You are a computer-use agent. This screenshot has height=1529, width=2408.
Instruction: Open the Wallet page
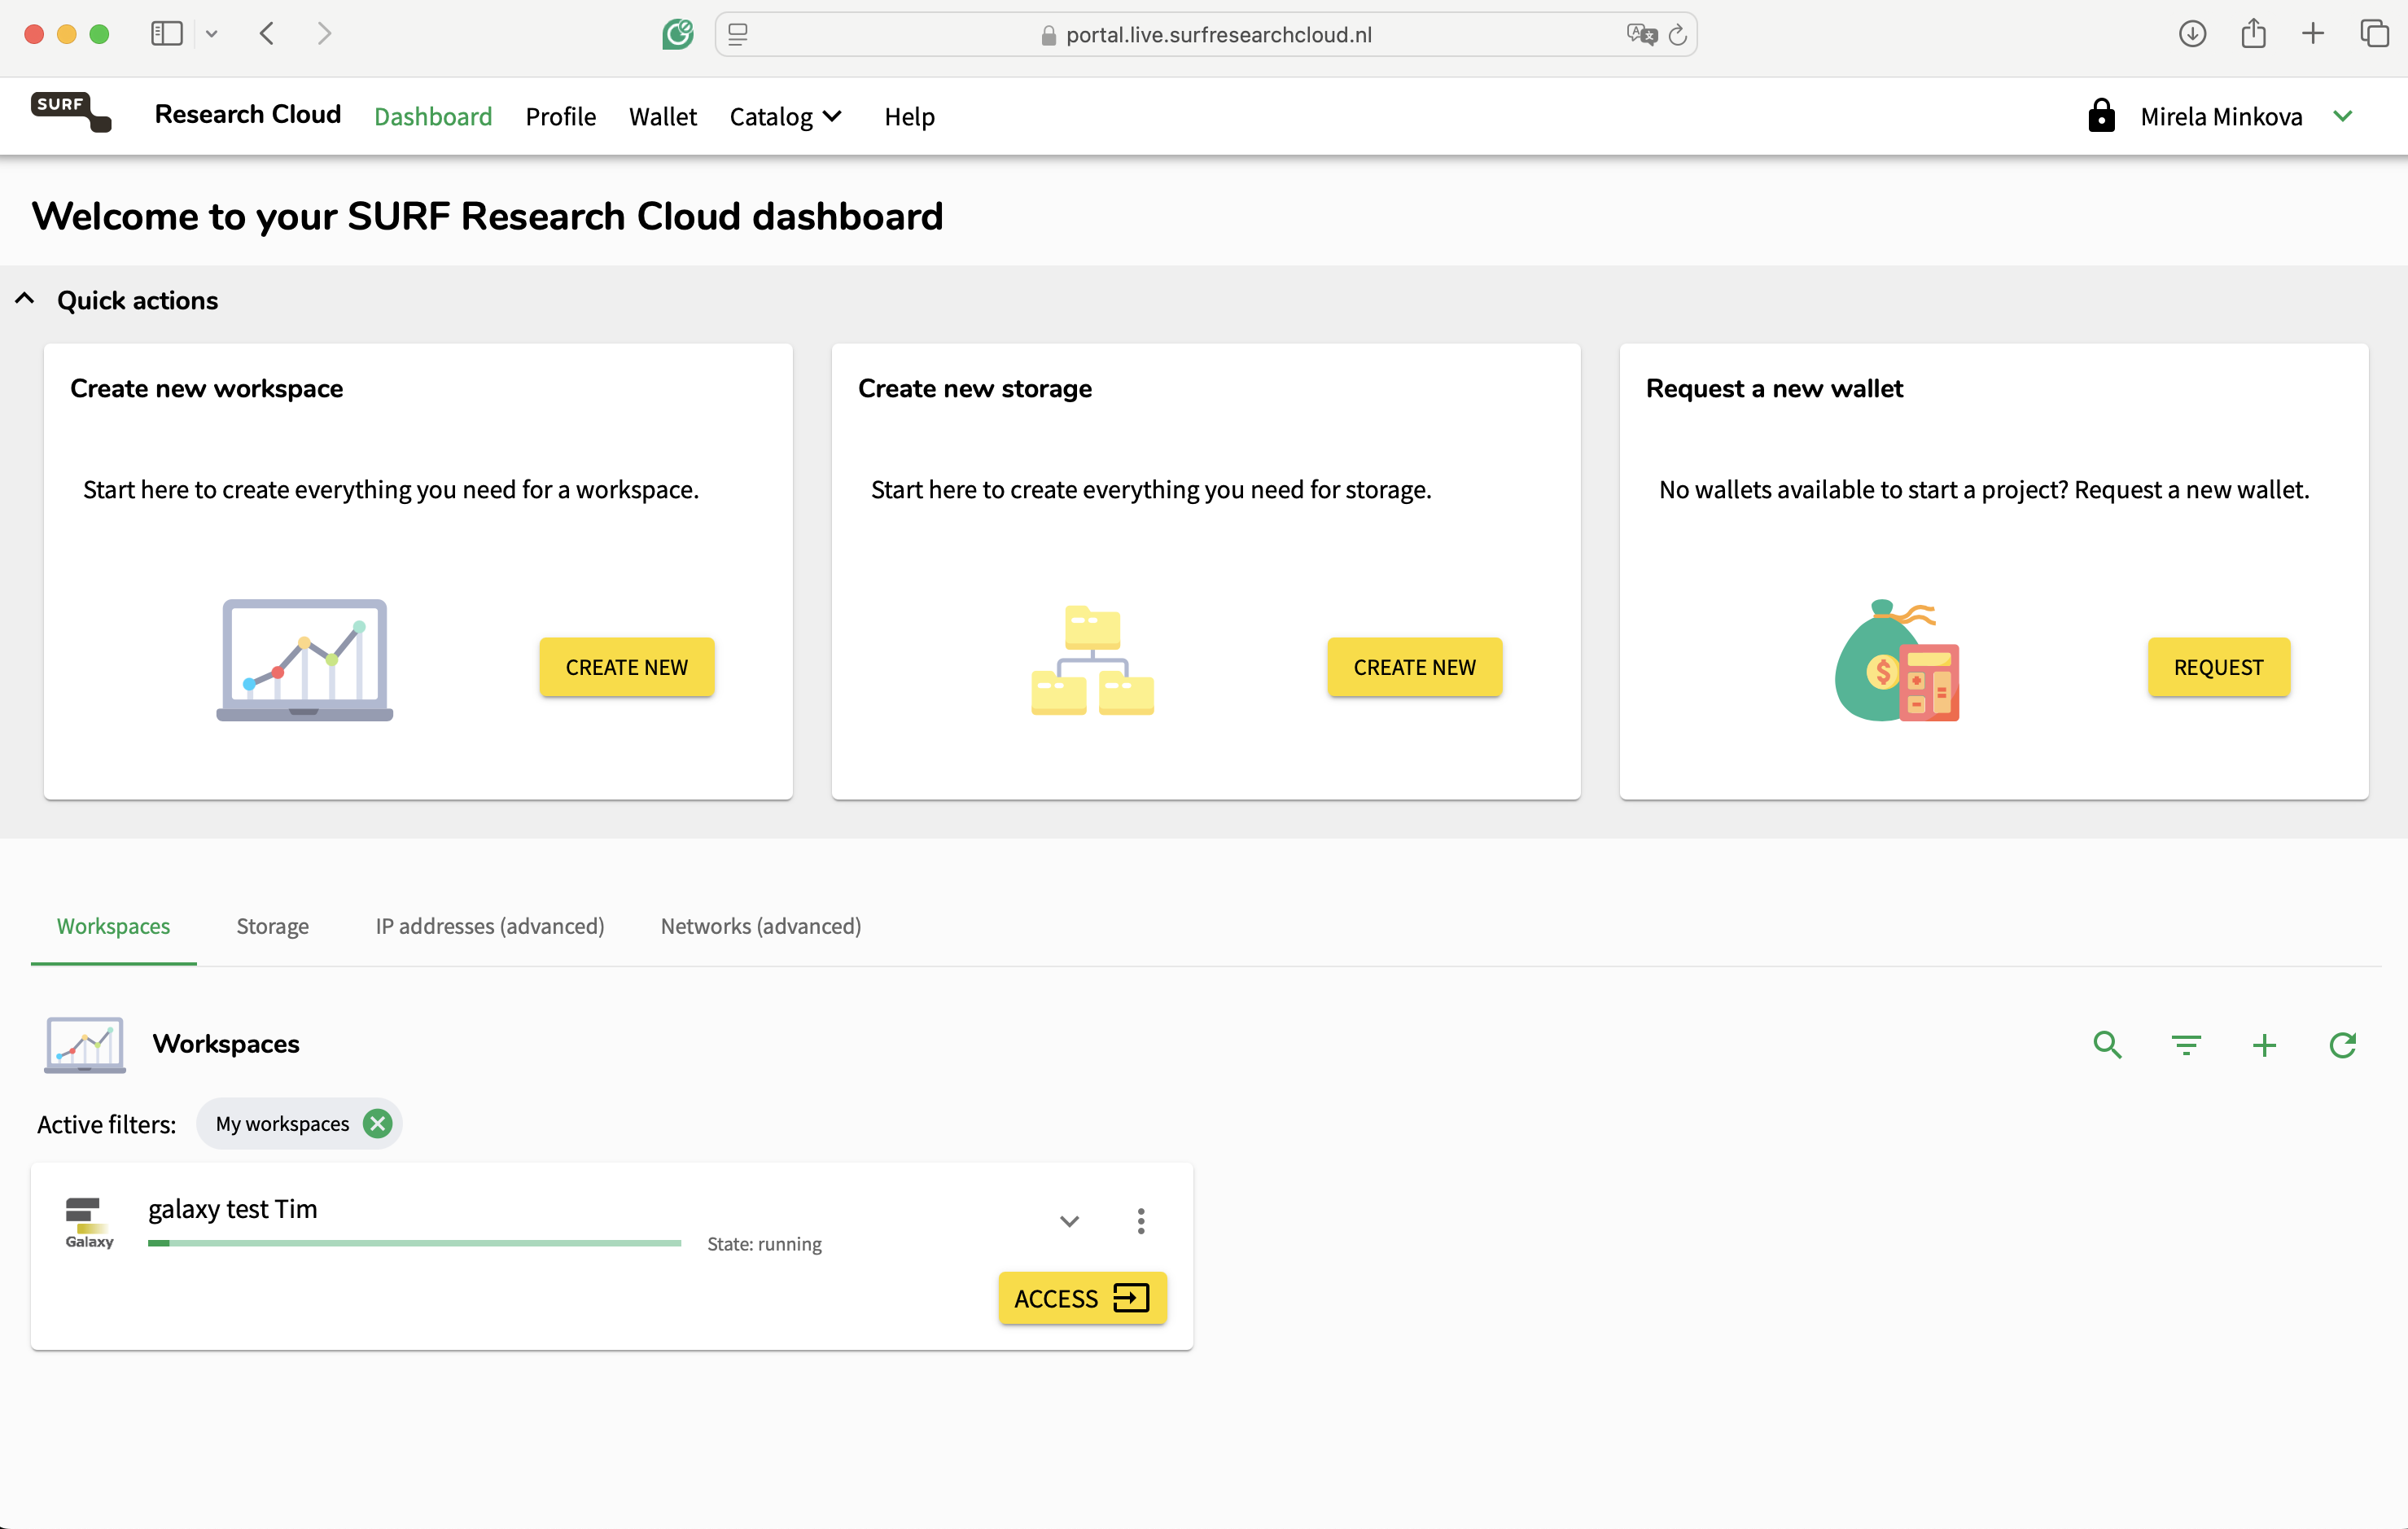click(662, 117)
